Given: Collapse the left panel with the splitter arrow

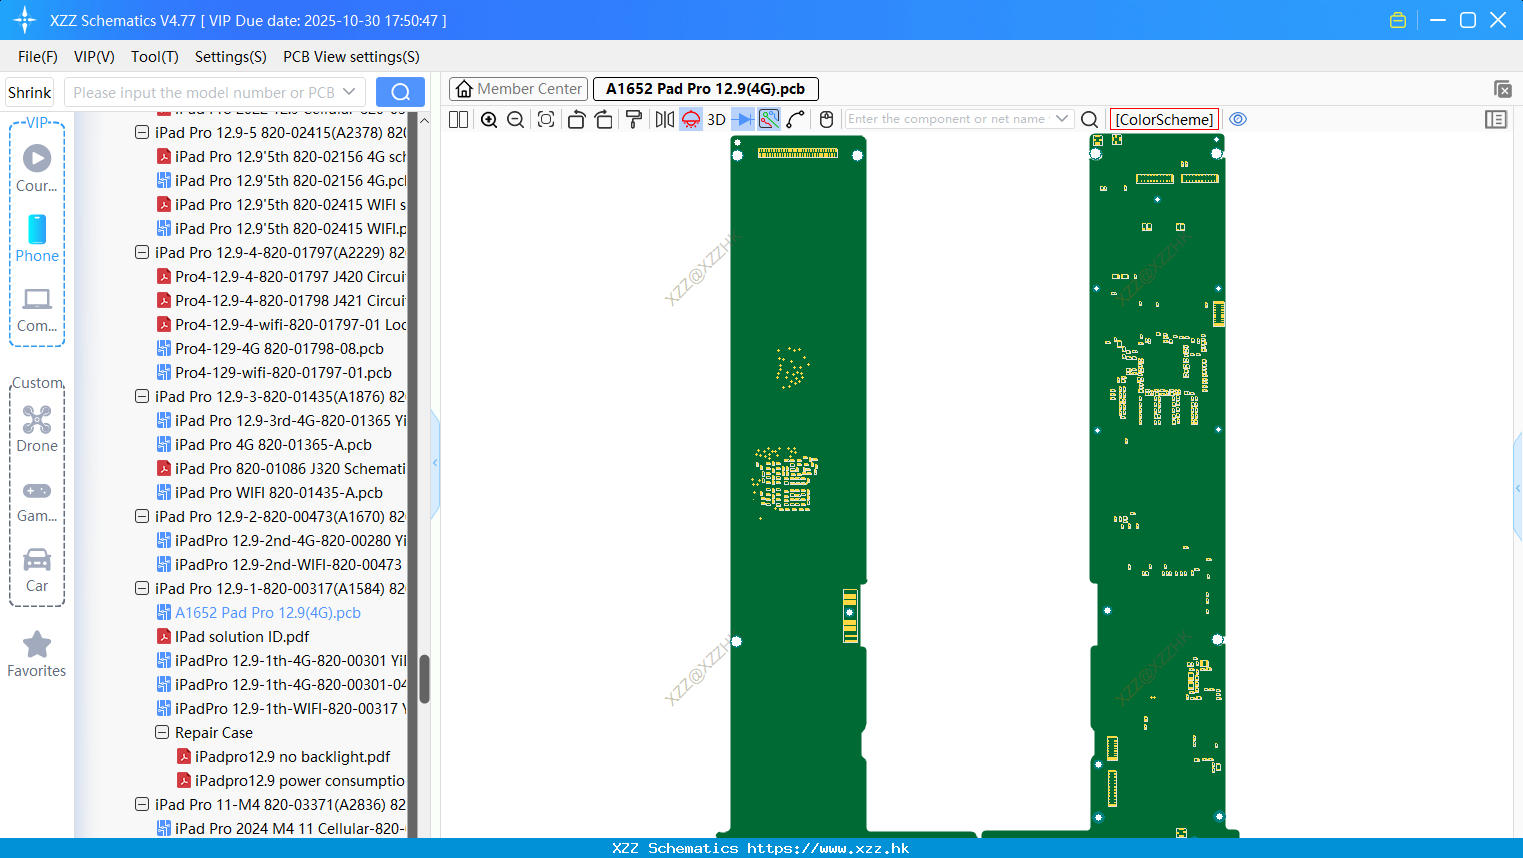Looking at the screenshot, I should pos(435,463).
